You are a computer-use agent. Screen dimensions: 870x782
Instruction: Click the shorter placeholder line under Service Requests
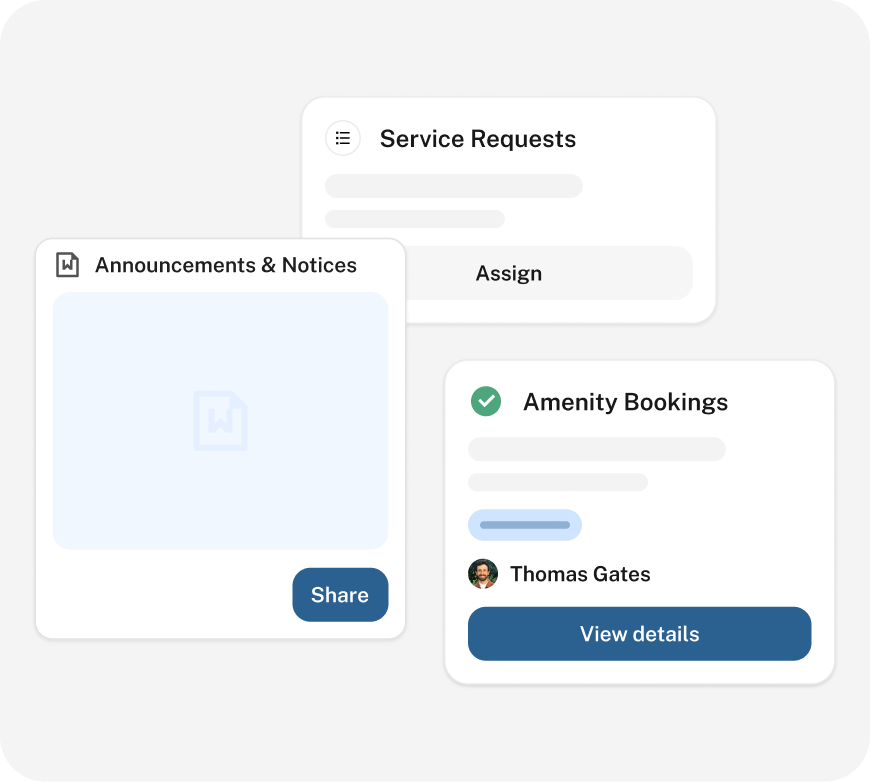[x=414, y=219]
